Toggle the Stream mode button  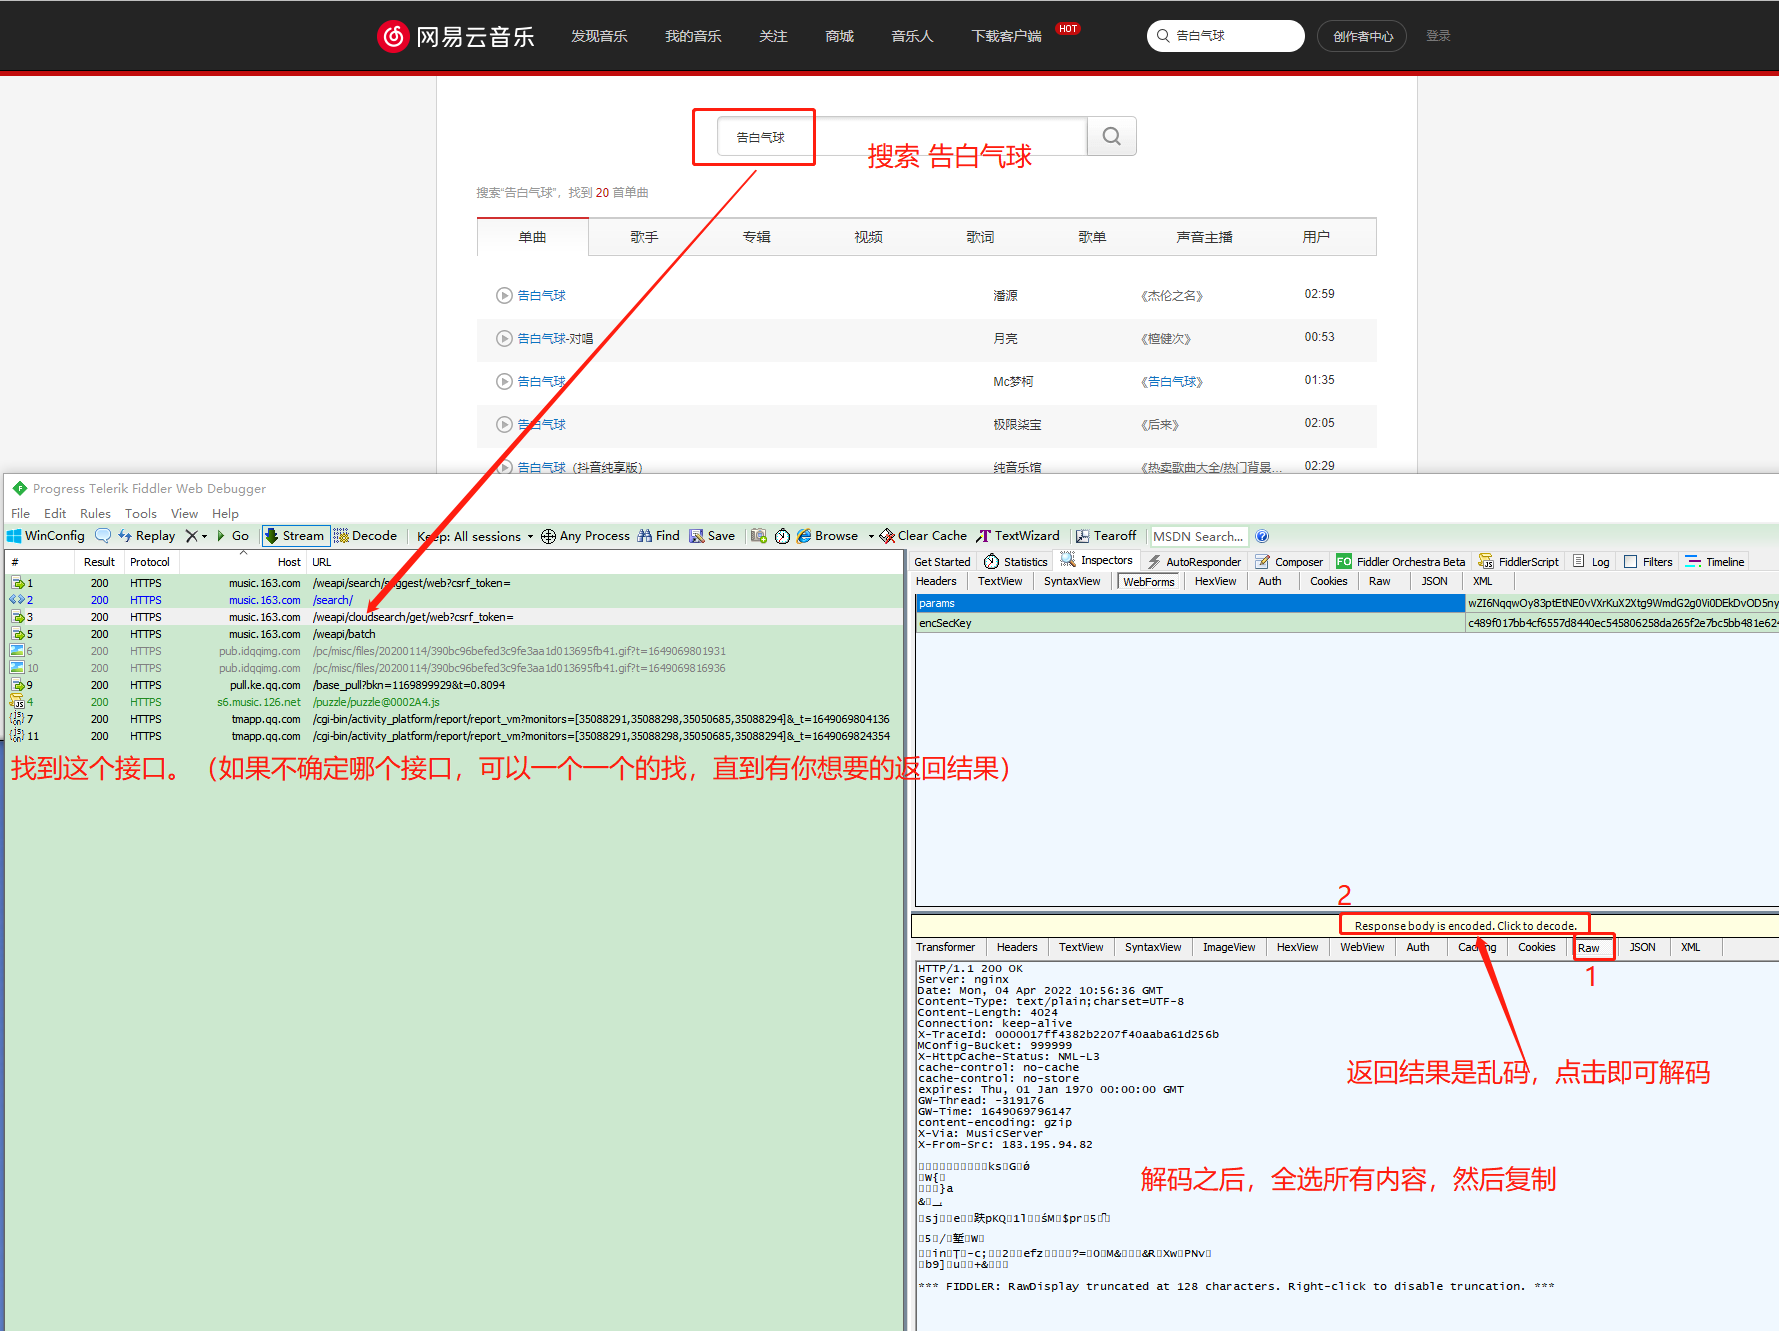click(x=295, y=536)
